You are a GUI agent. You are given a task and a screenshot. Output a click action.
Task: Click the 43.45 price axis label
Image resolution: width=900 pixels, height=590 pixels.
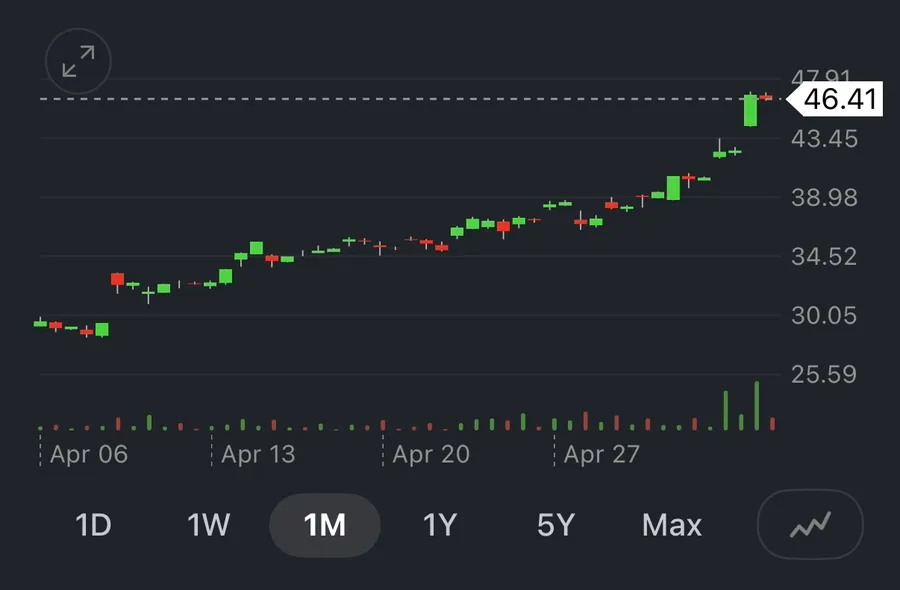tap(824, 139)
